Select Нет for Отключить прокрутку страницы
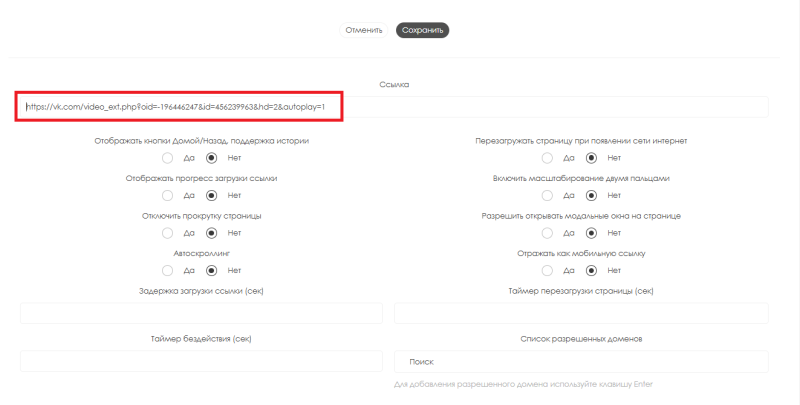 211,233
